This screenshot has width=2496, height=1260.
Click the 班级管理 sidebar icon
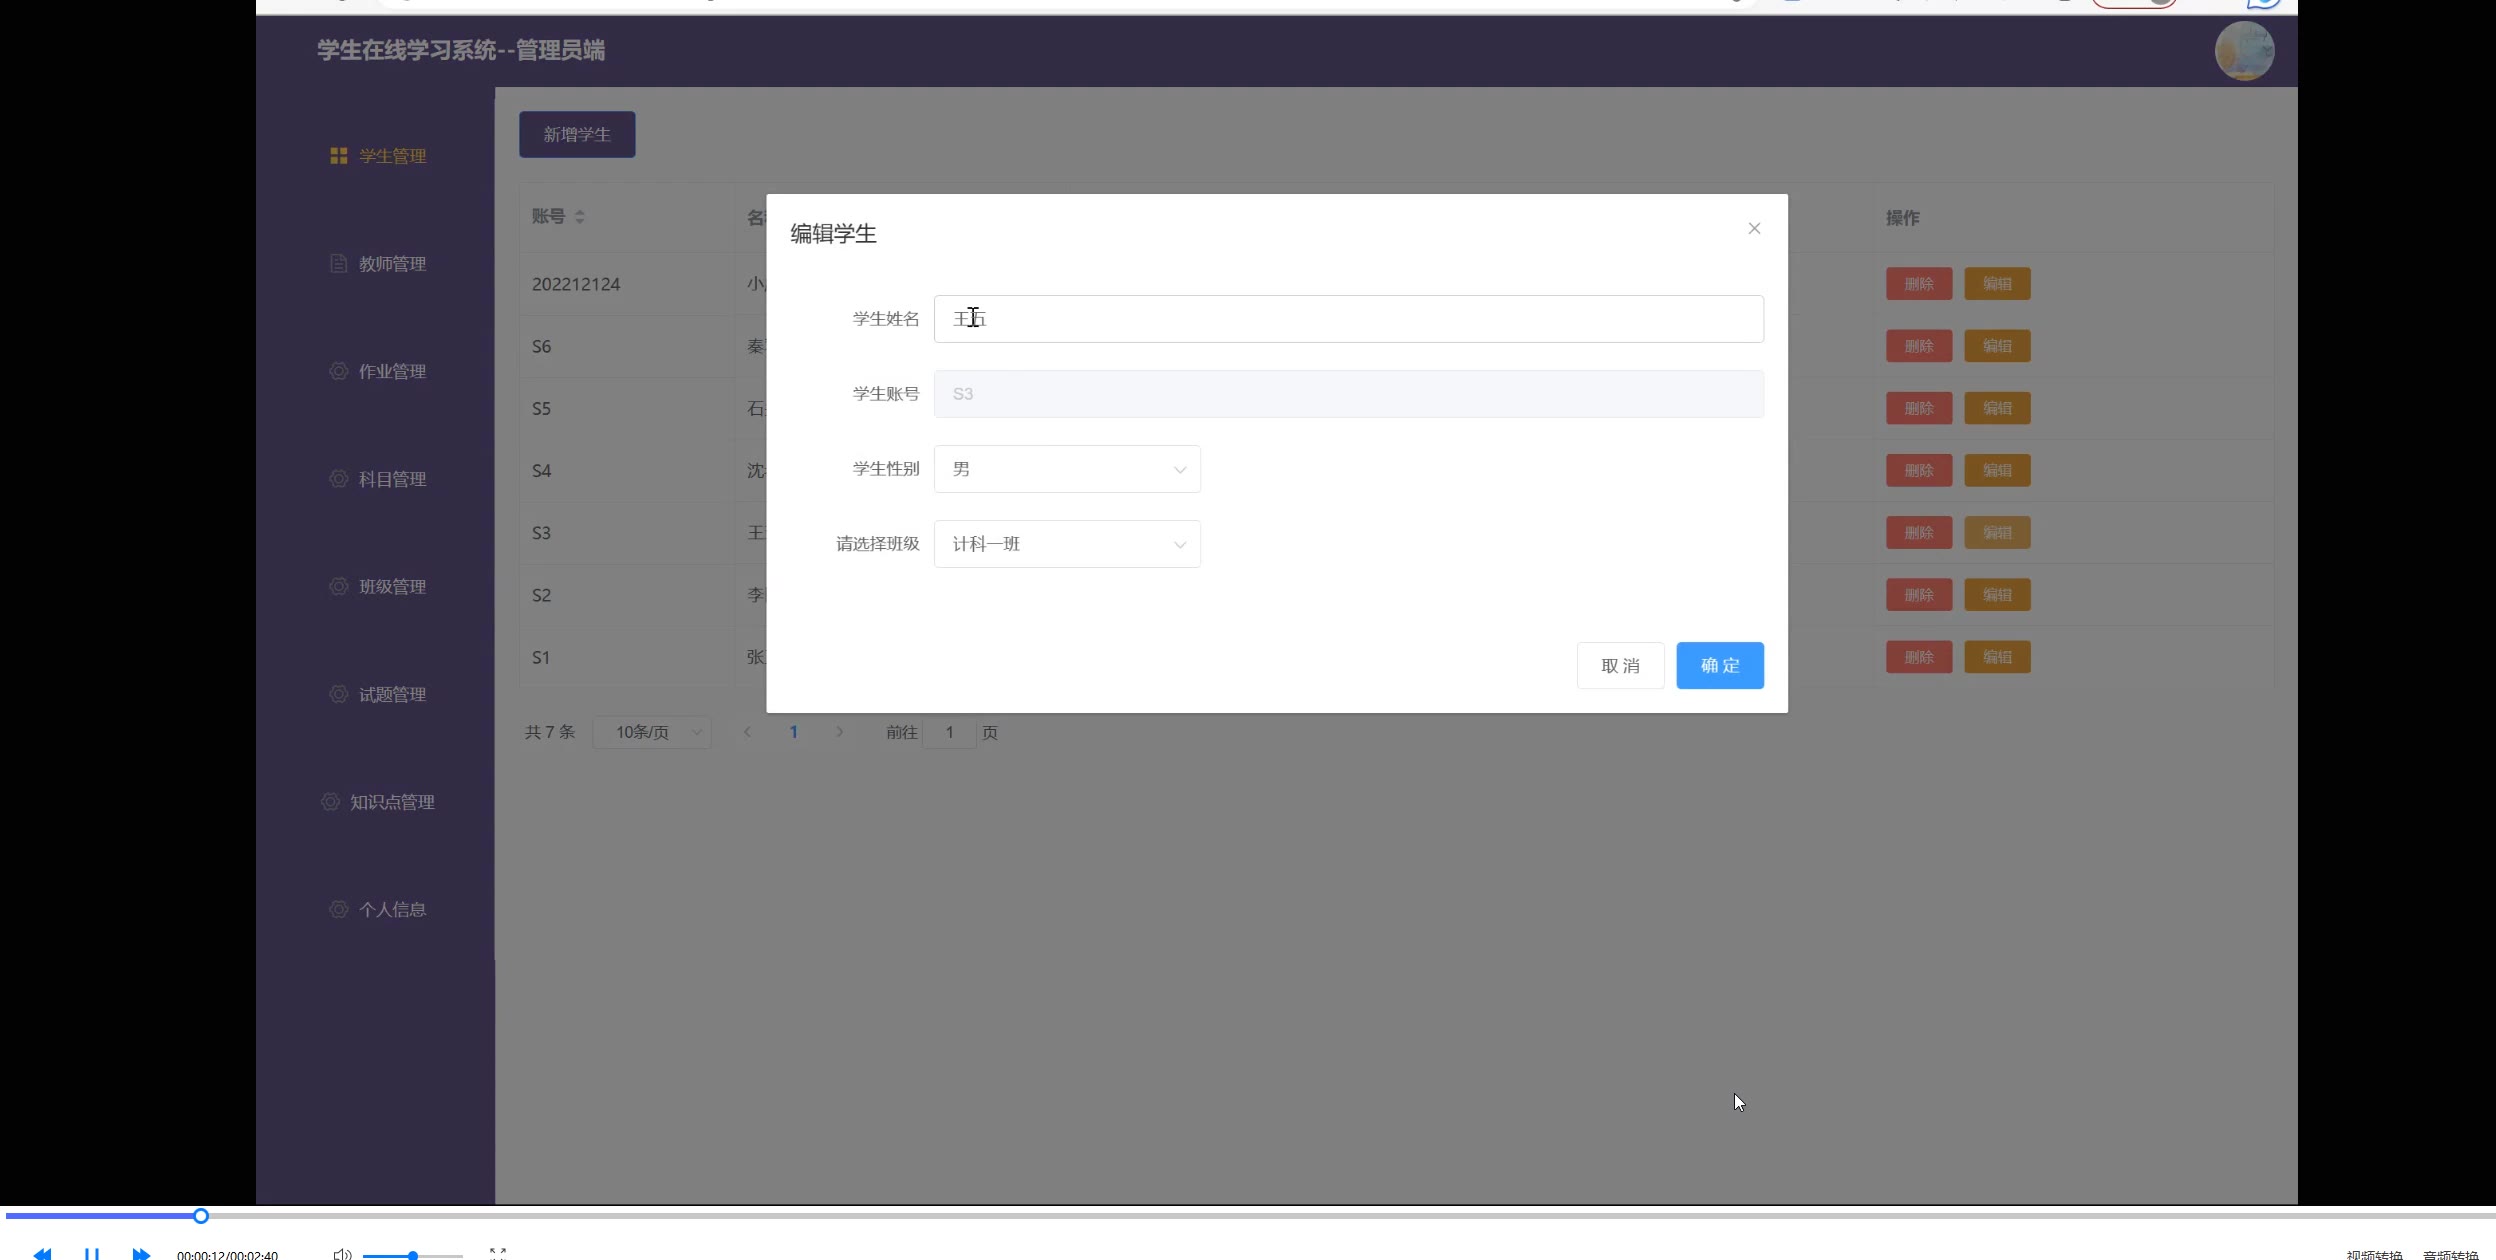(339, 586)
